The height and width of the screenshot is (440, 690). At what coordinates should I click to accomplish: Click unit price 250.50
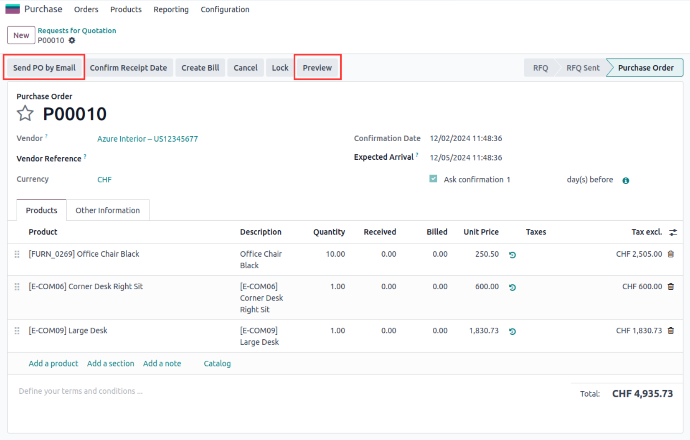click(487, 254)
